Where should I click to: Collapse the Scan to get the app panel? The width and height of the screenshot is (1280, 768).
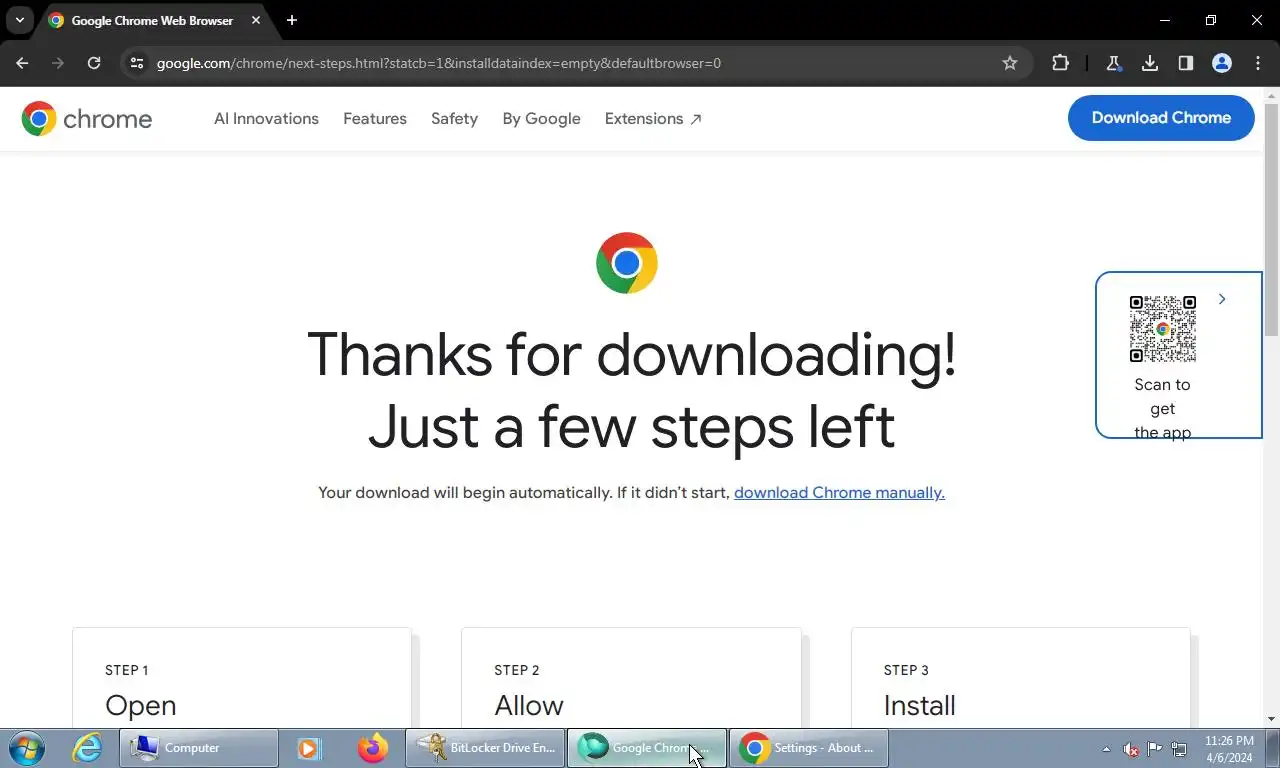(1222, 299)
